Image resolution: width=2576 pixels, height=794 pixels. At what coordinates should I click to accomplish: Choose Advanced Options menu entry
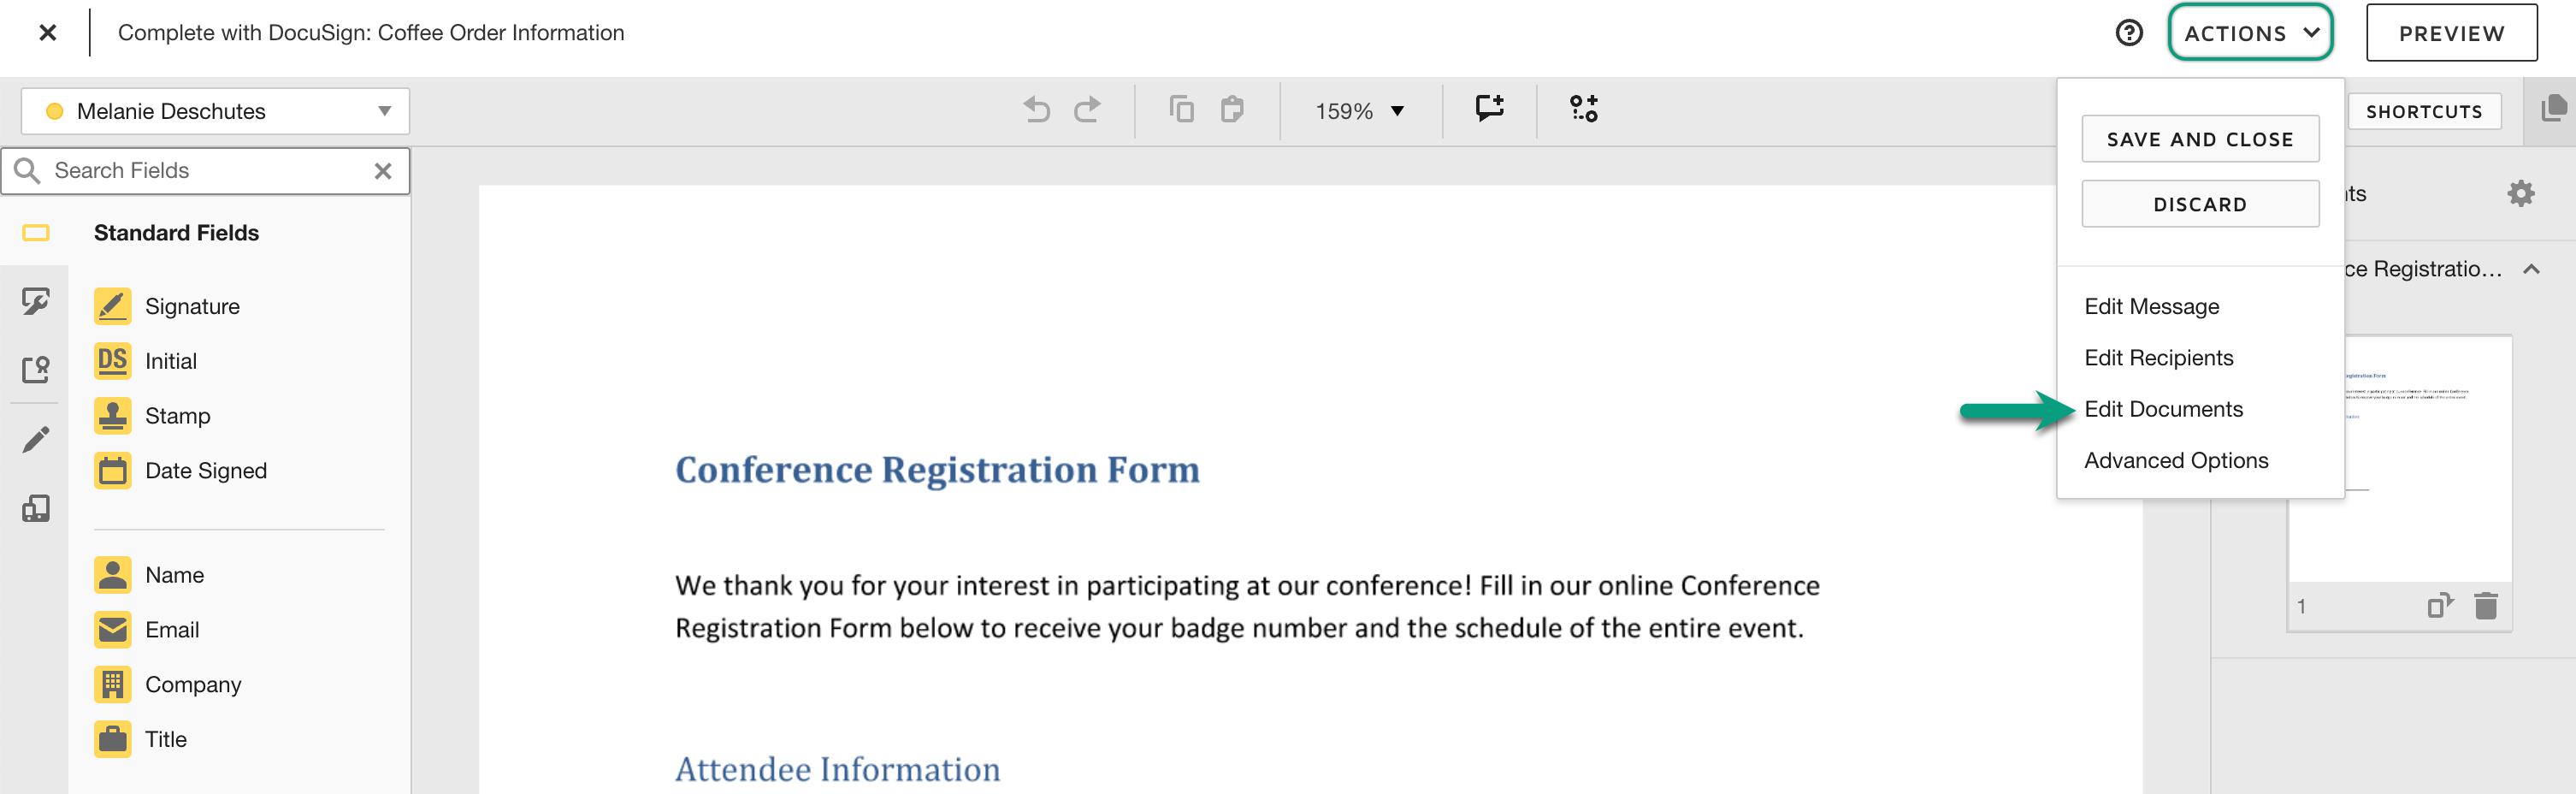(x=2176, y=460)
